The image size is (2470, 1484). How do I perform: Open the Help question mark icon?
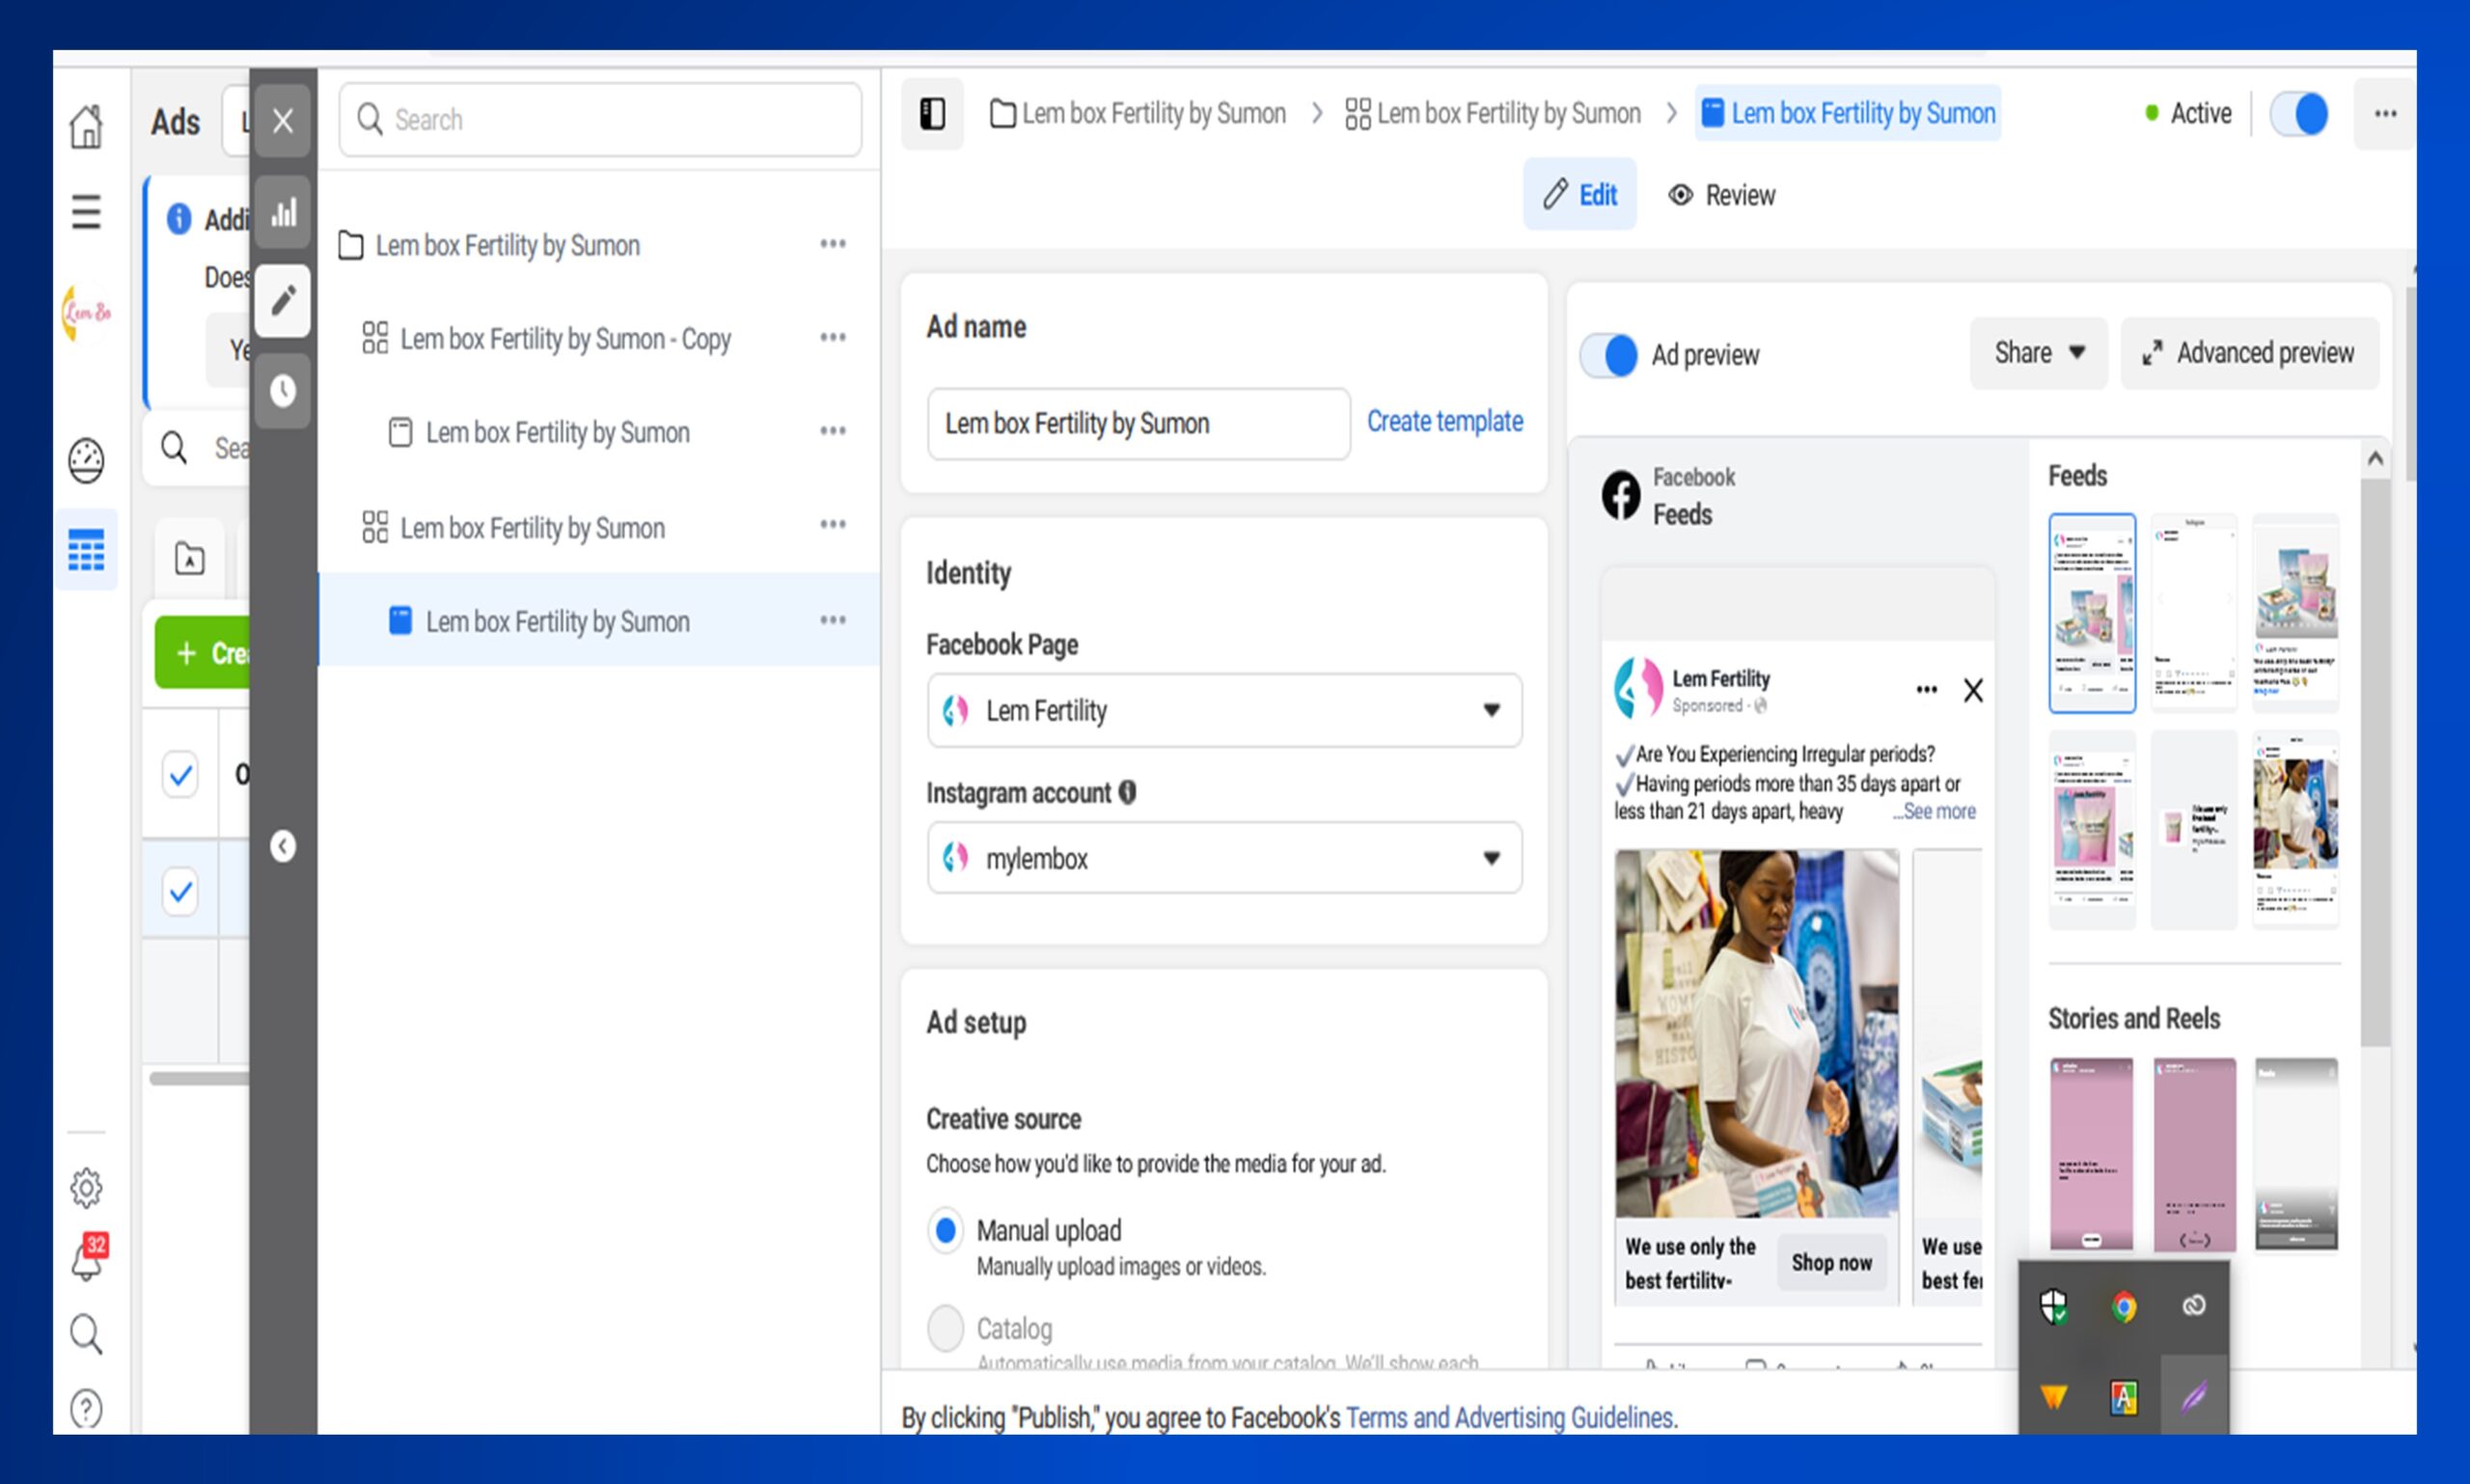tap(86, 1408)
